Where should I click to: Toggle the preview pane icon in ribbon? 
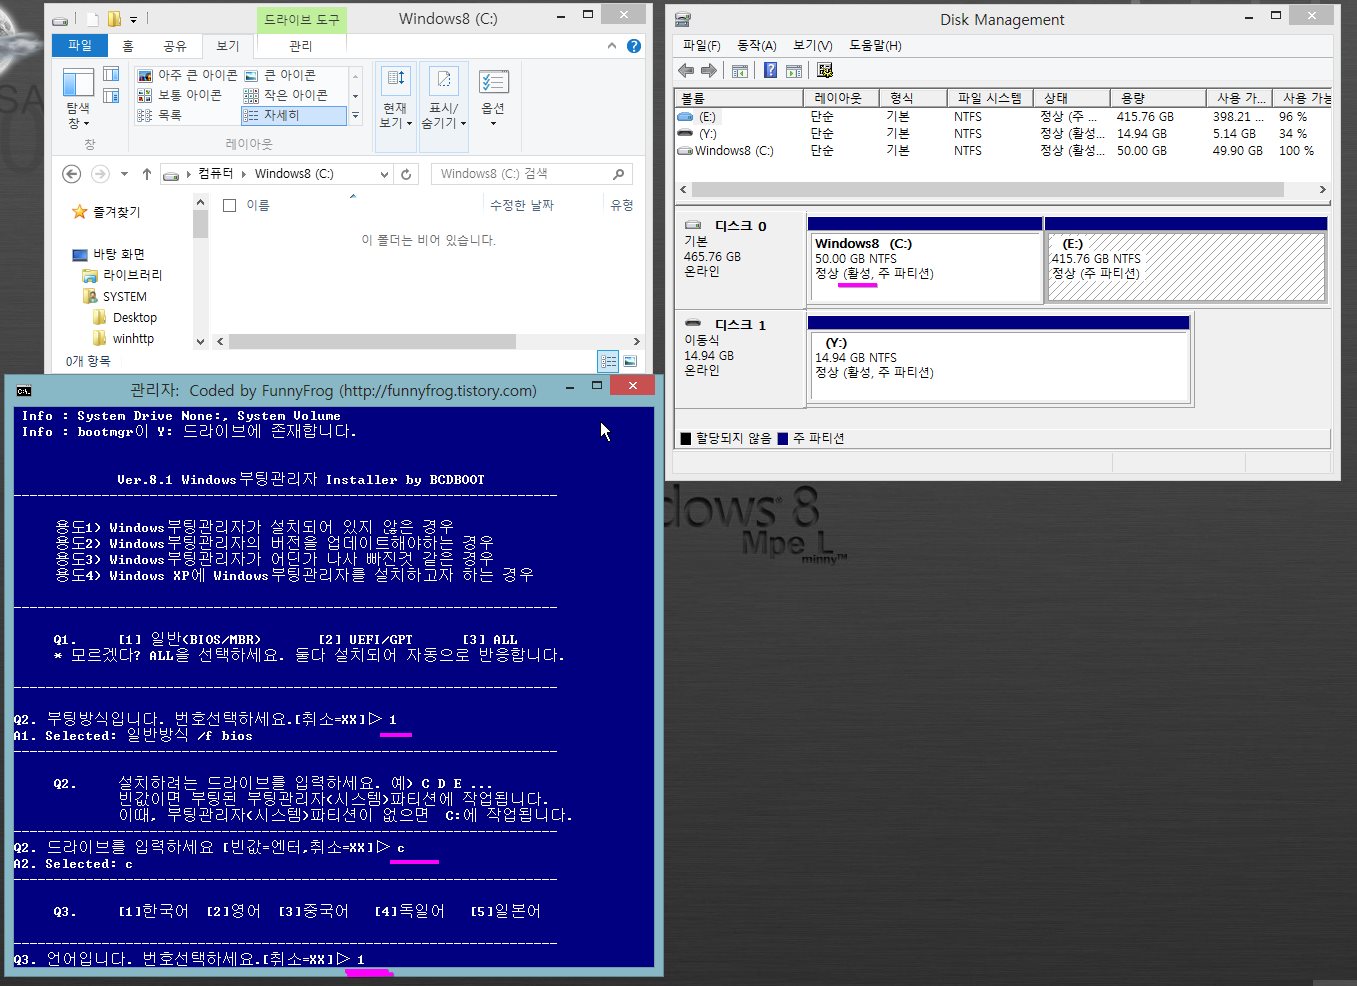111,75
